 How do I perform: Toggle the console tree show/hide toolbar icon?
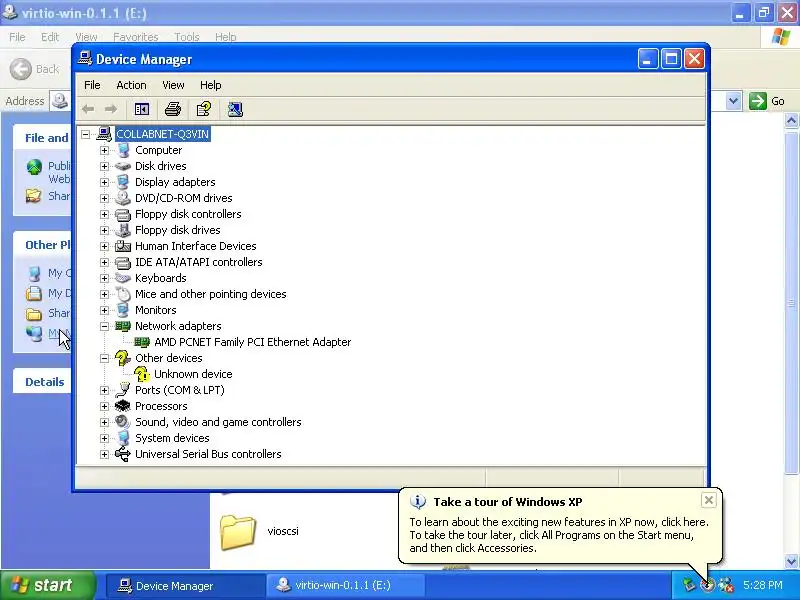142,109
